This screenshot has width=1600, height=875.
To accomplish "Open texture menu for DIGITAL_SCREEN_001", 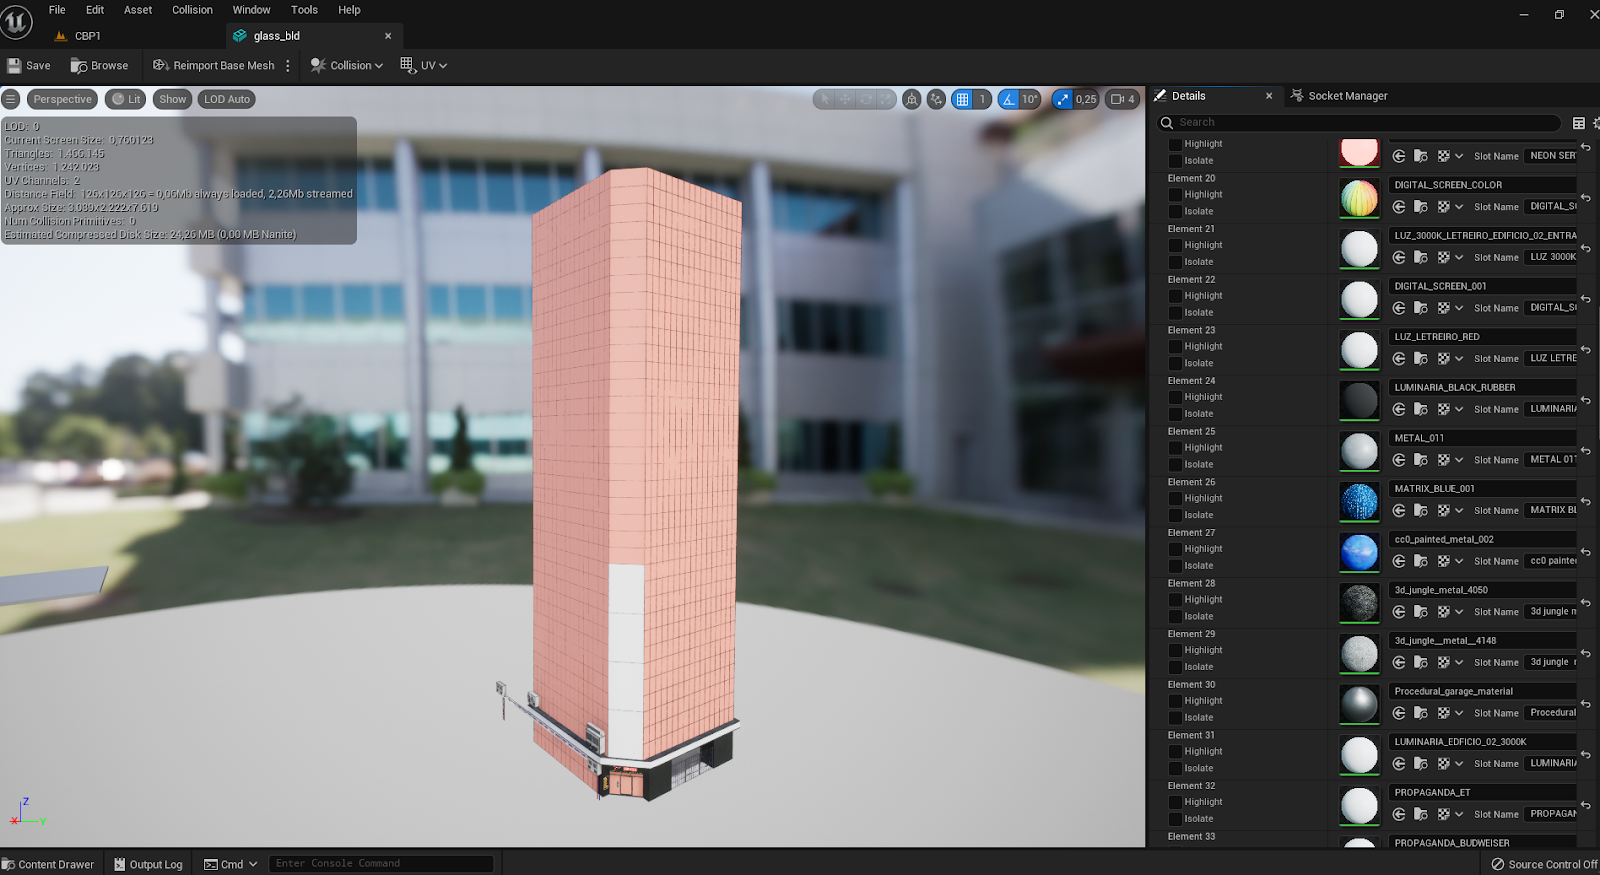I will [1450, 308].
